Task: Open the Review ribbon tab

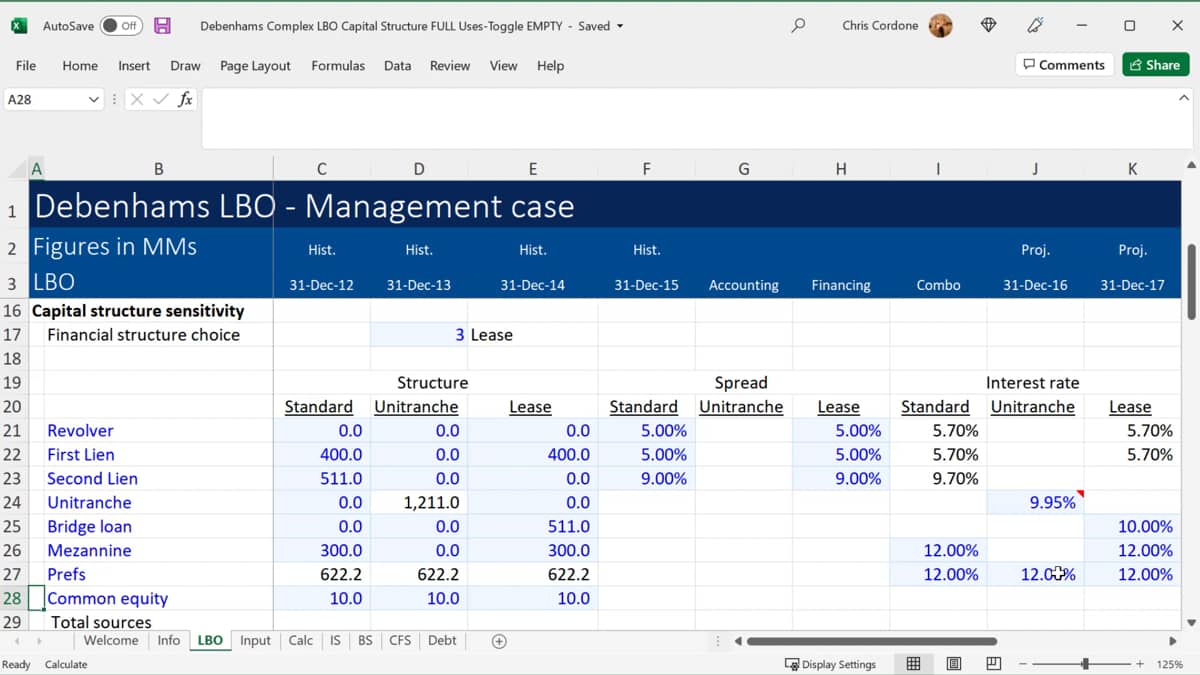Action: (x=450, y=66)
